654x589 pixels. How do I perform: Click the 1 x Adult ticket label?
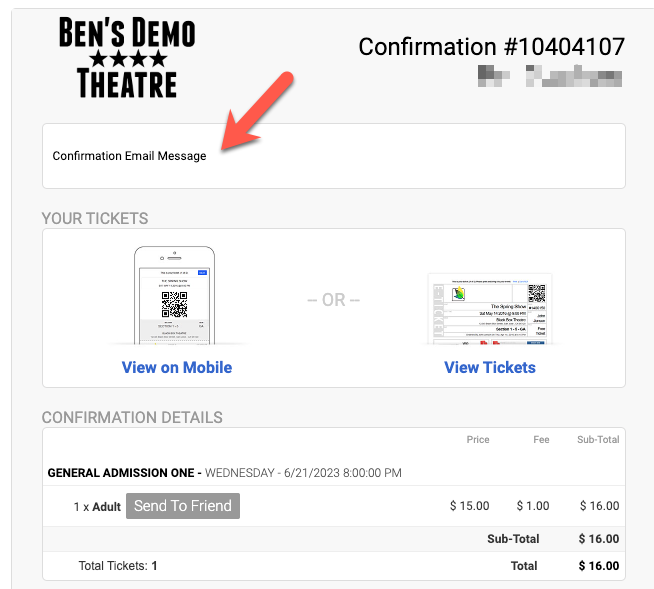click(97, 507)
